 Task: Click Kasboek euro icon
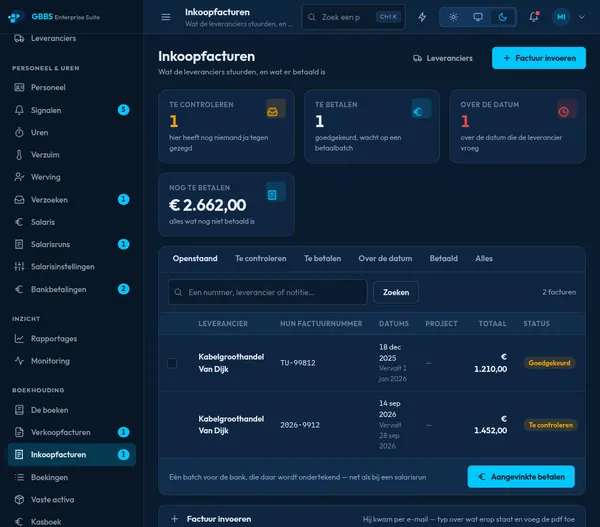(19, 522)
